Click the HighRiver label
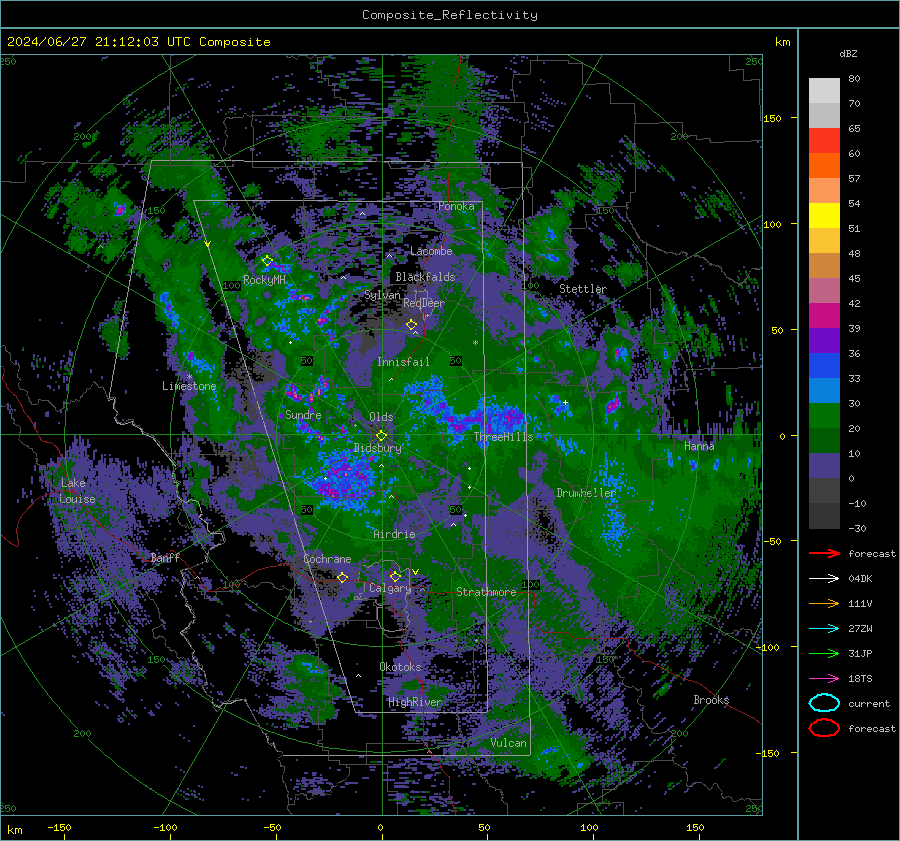Viewport: 900px width, 841px height. [x=414, y=702]
